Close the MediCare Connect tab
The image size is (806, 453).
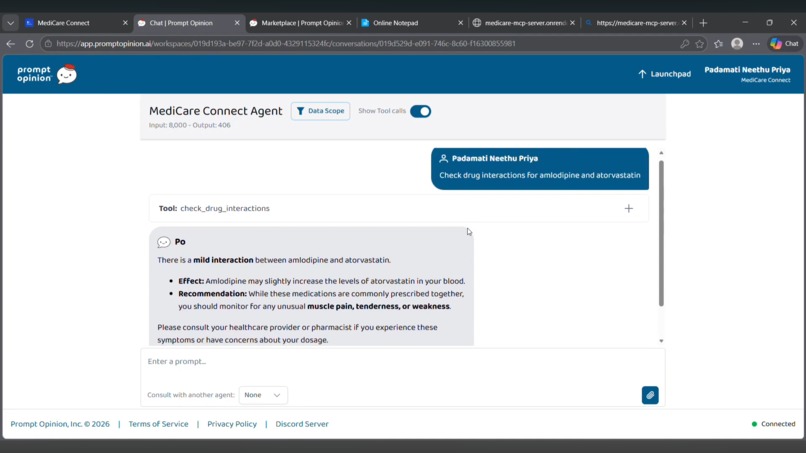point(125,23)
